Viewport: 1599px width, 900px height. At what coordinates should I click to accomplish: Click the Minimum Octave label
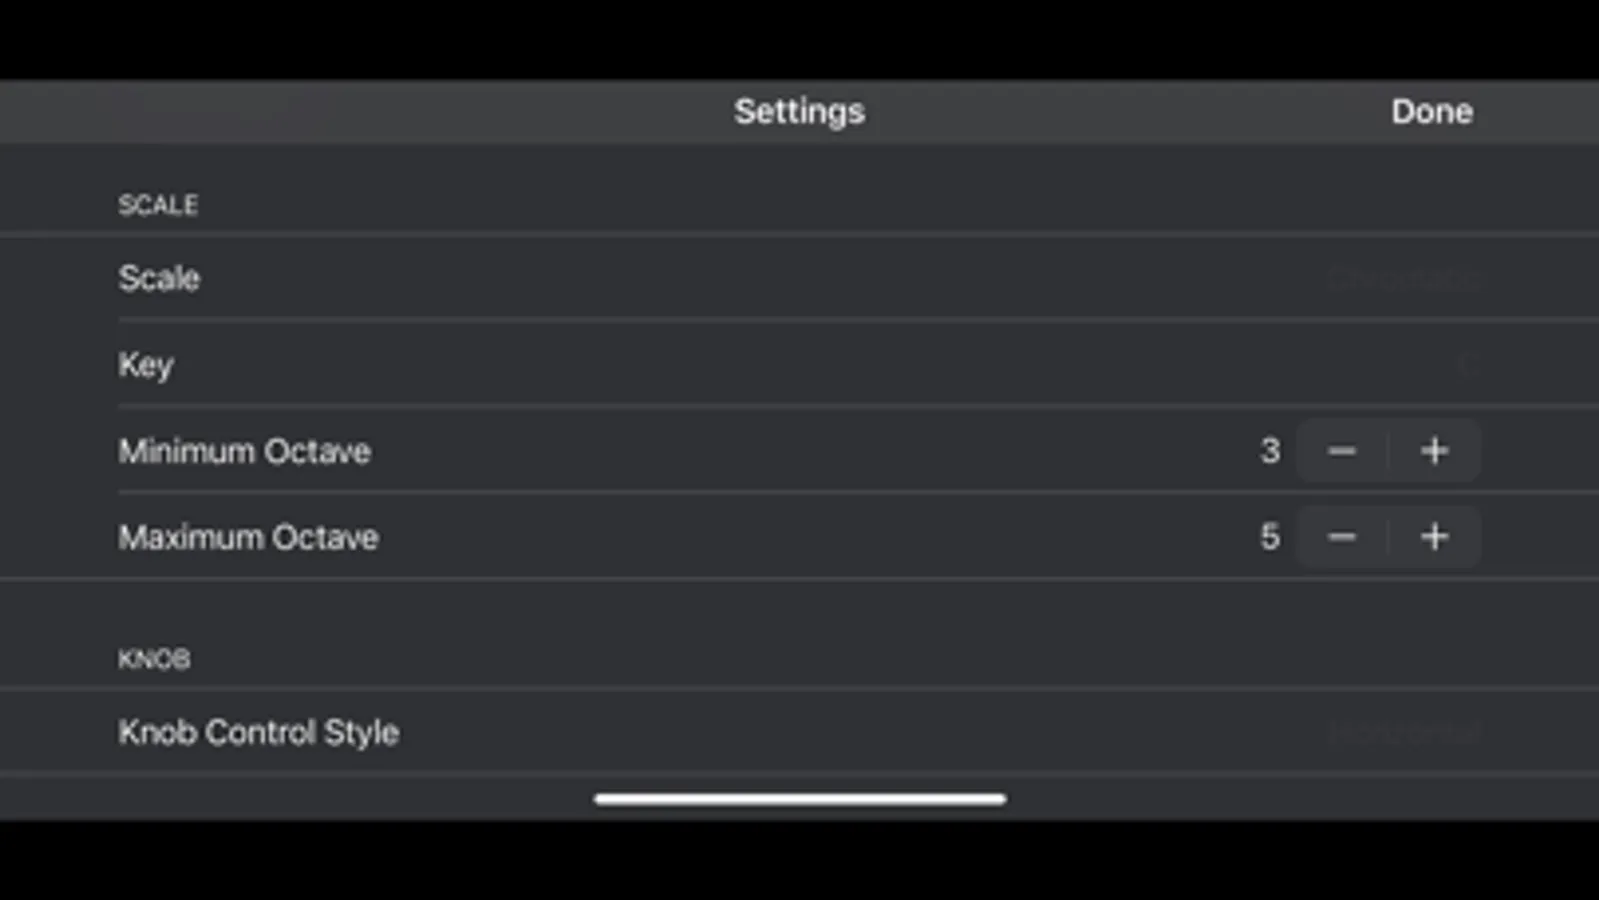coord(245,451)
